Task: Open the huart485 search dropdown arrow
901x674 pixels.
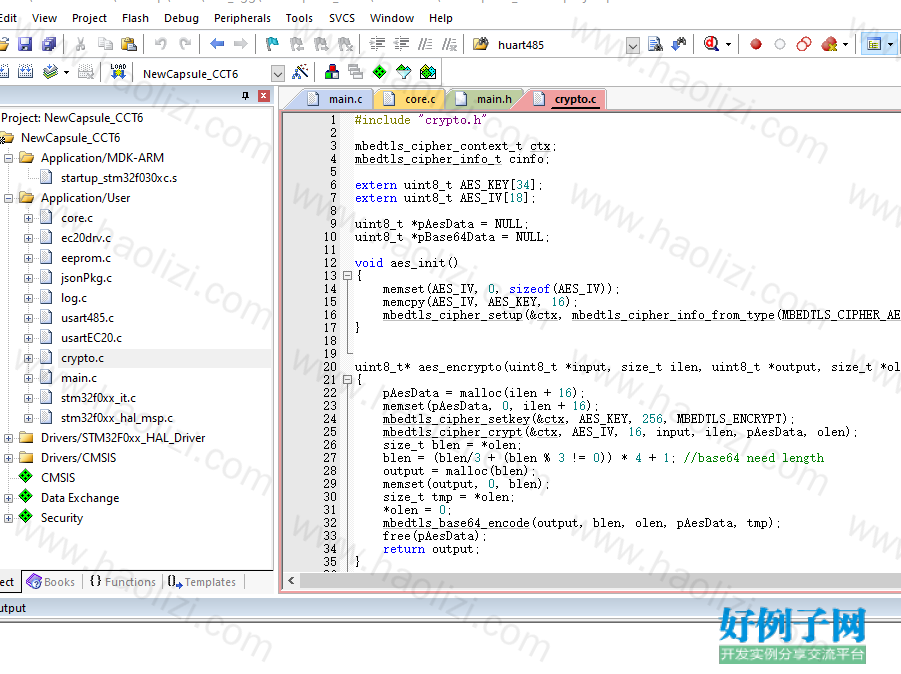Action: (632, 45)
